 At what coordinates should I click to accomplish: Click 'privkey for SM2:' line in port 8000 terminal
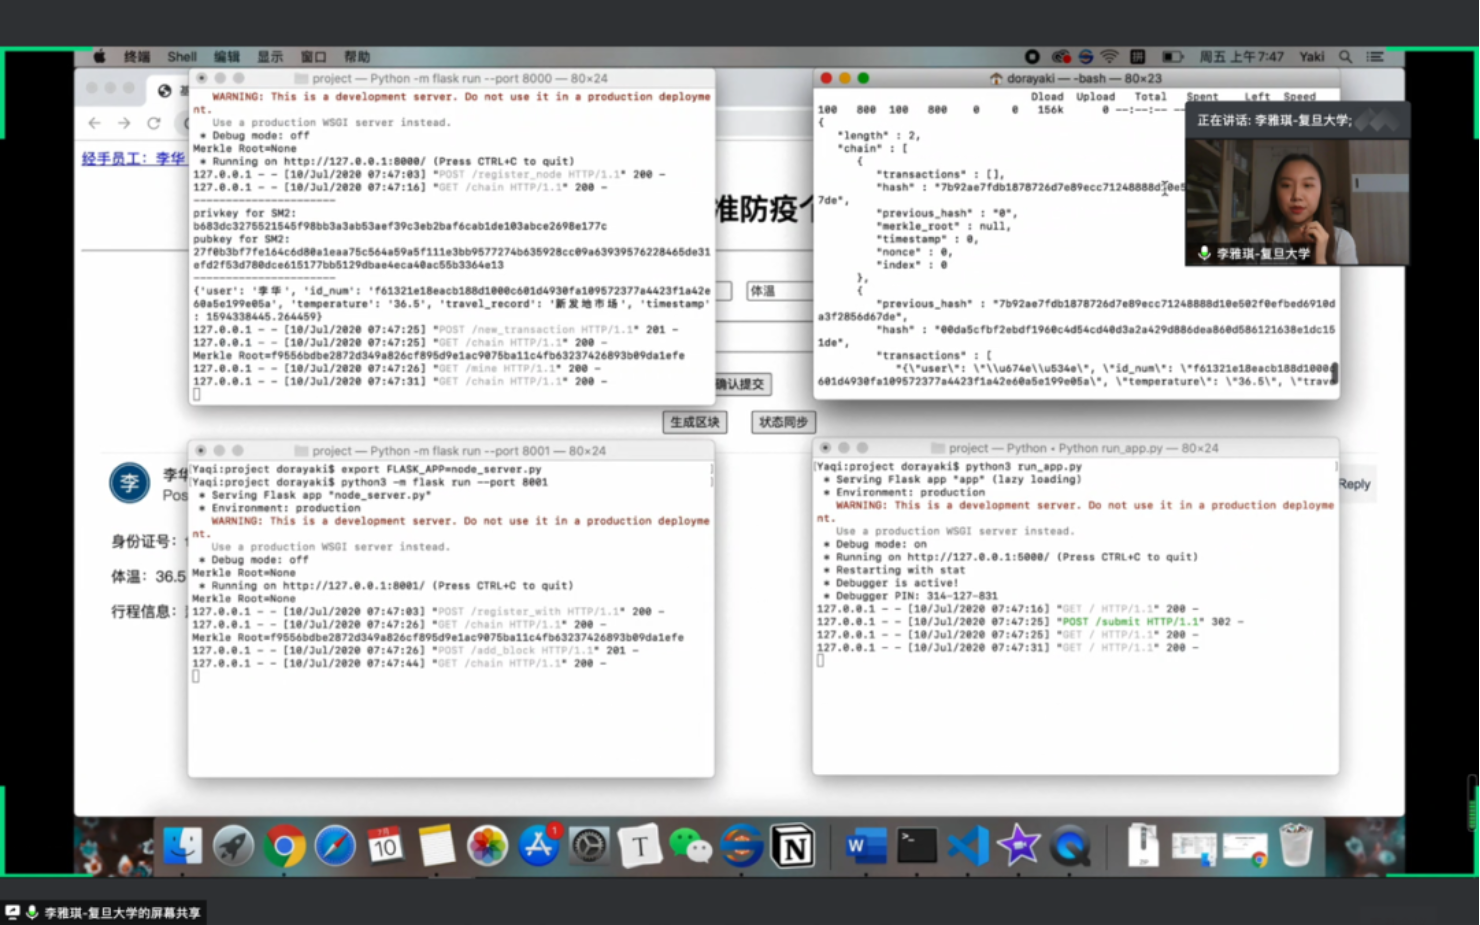click(x=243, y=213)
